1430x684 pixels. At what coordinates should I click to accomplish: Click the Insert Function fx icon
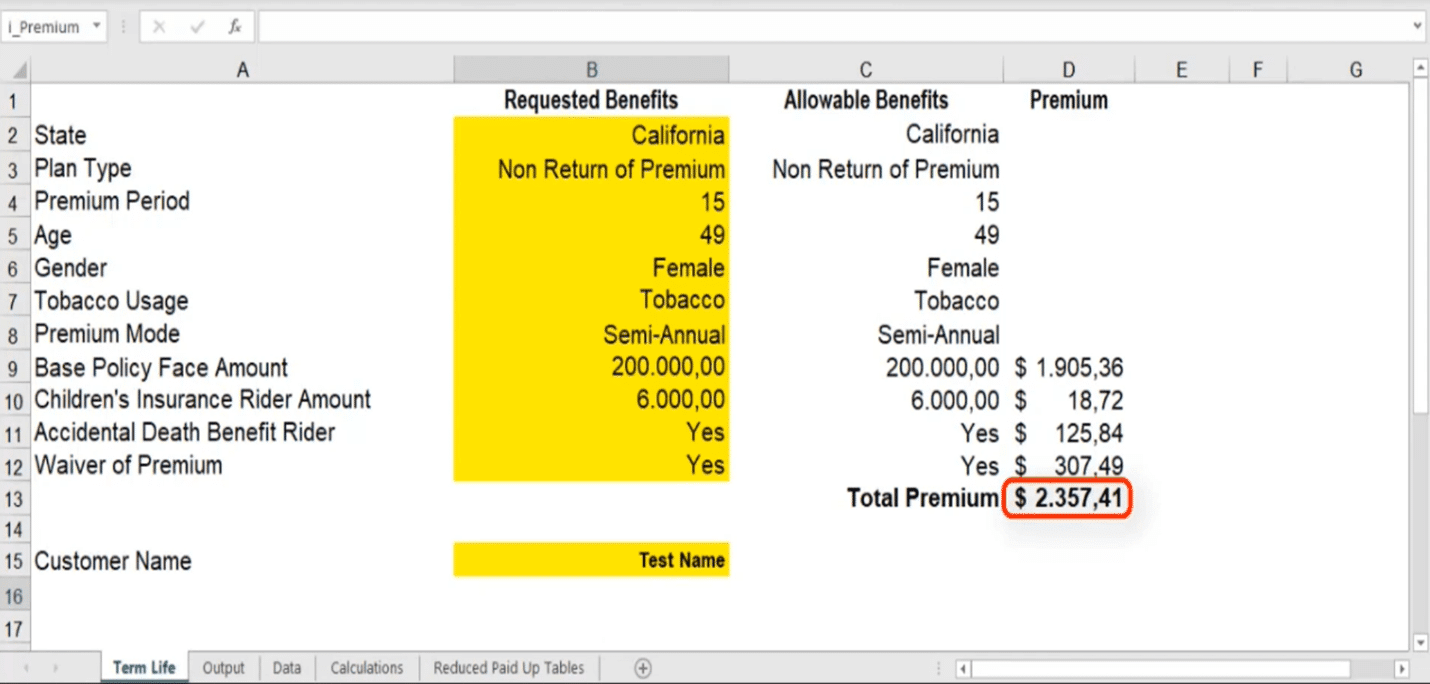pyautogui.click(x=234, y=27)
